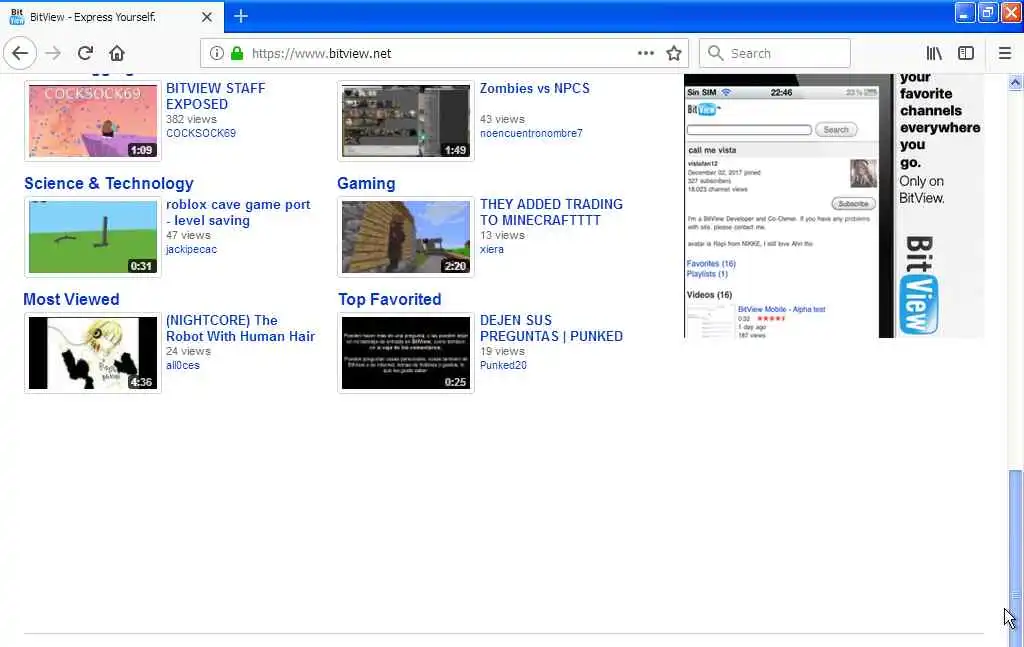Click Nightcore video thumbnail
The width and height of the screenshot is (1024, 647).
[93, 353]
